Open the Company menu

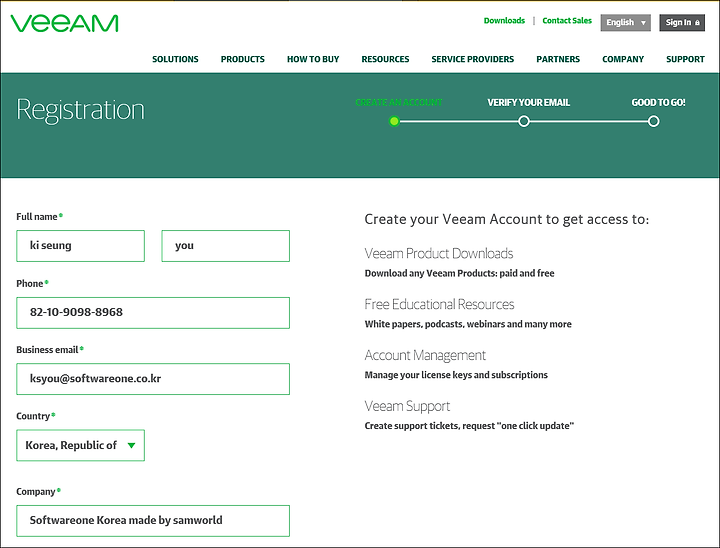623,59
